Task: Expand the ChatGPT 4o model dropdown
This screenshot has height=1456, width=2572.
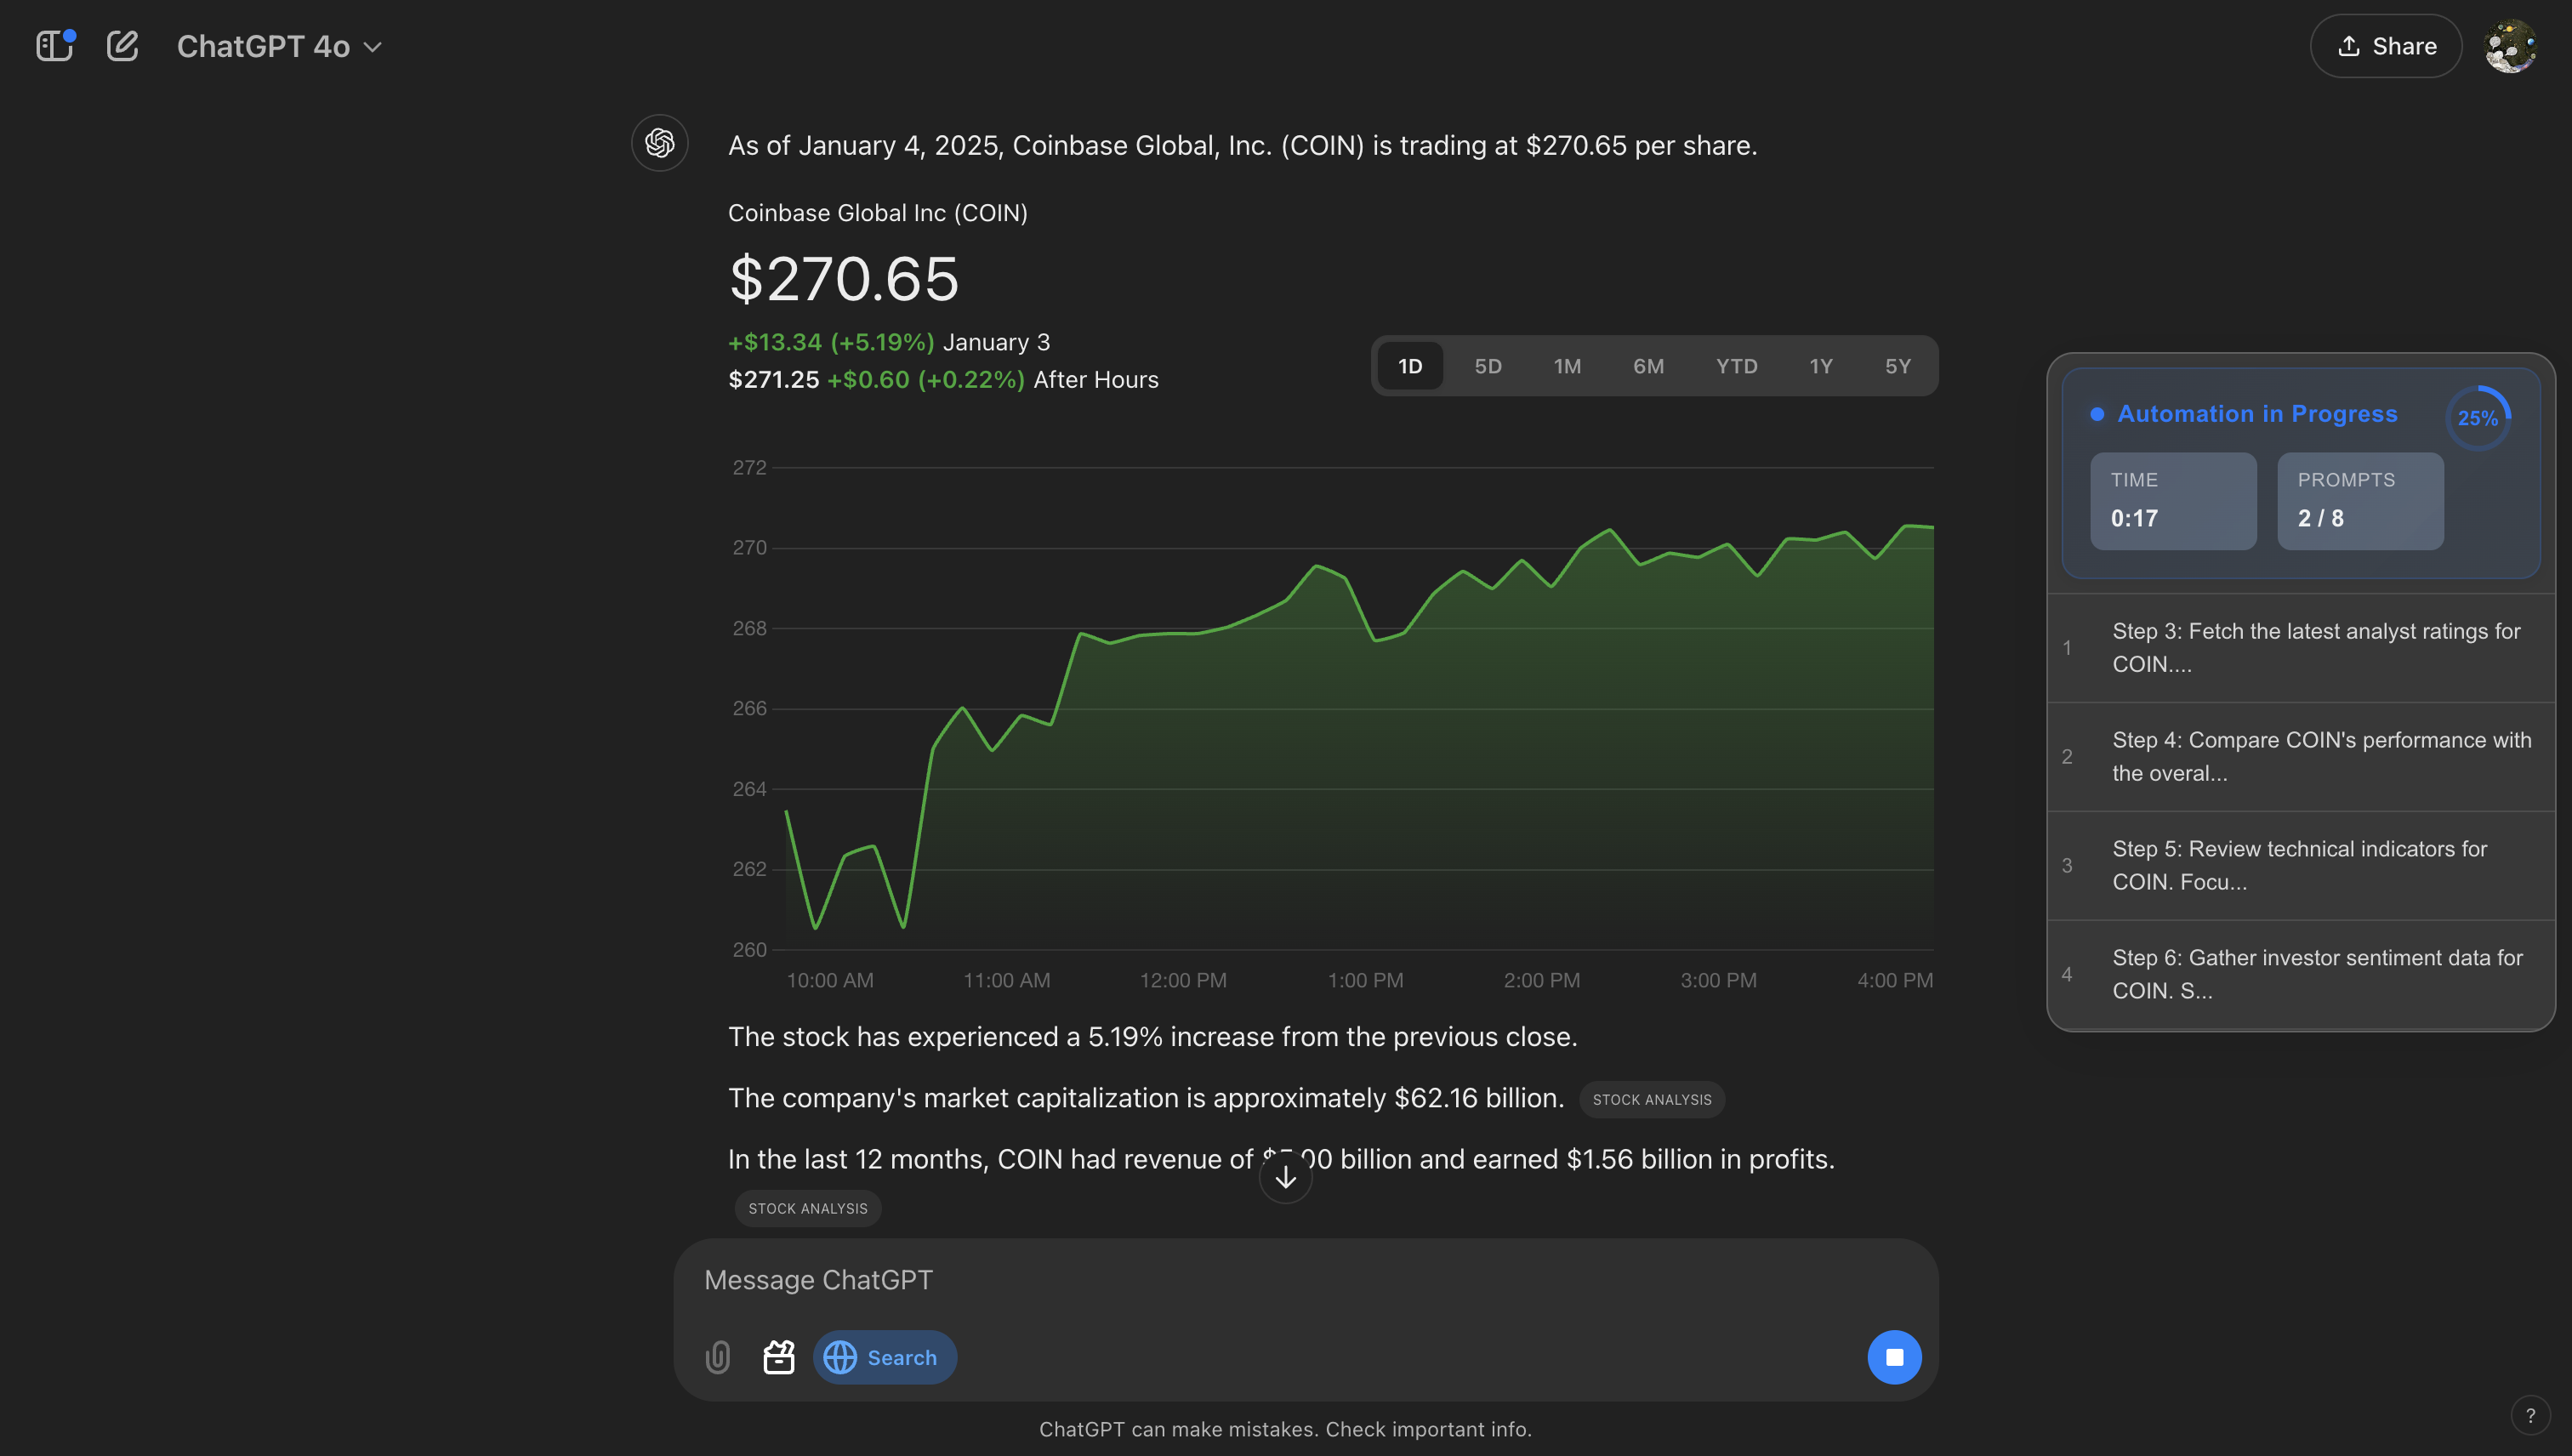Action: click(279, 46)
